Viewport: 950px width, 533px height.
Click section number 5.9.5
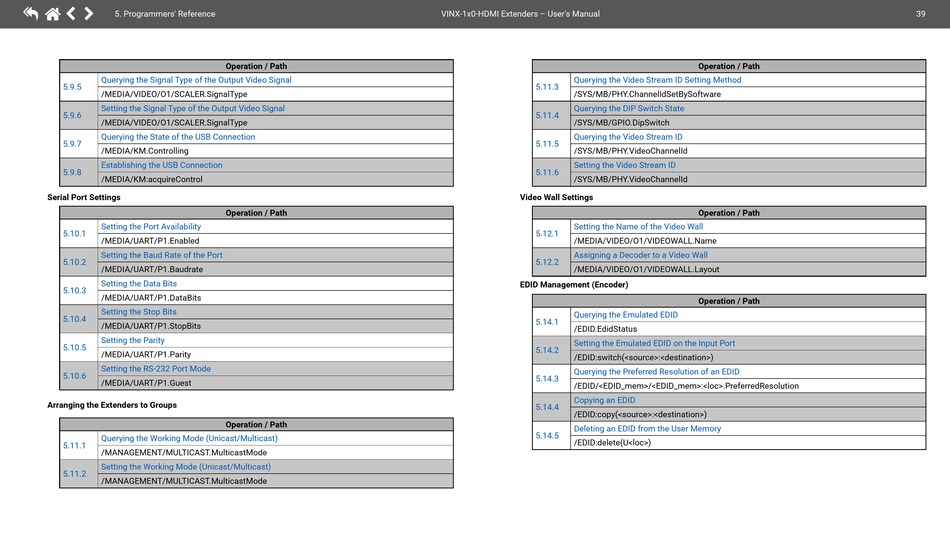click(x=72, y=87)
